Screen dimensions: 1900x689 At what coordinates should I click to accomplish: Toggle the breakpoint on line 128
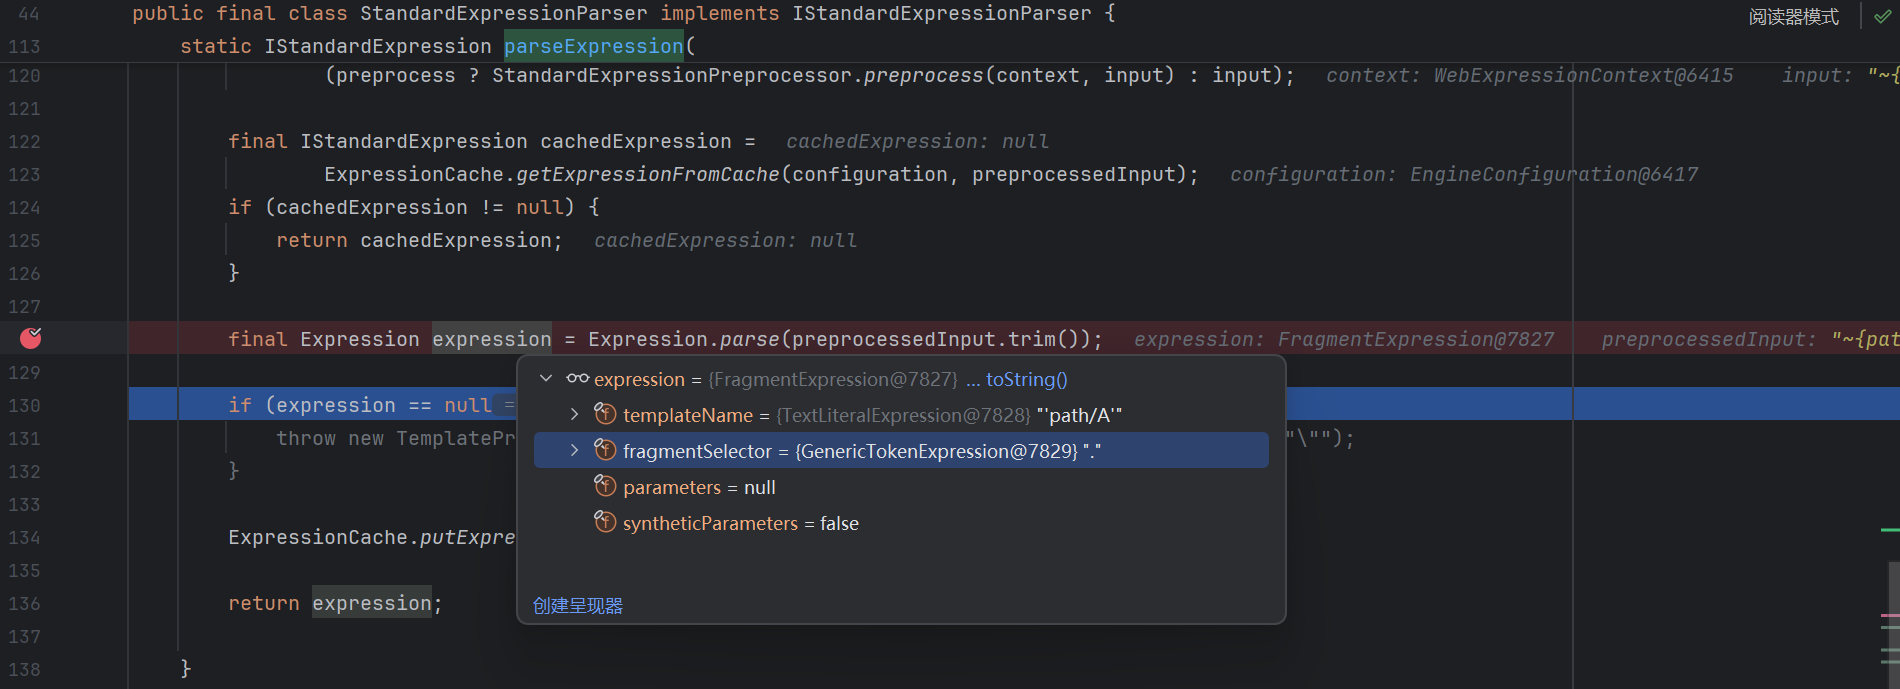(31, 338)
